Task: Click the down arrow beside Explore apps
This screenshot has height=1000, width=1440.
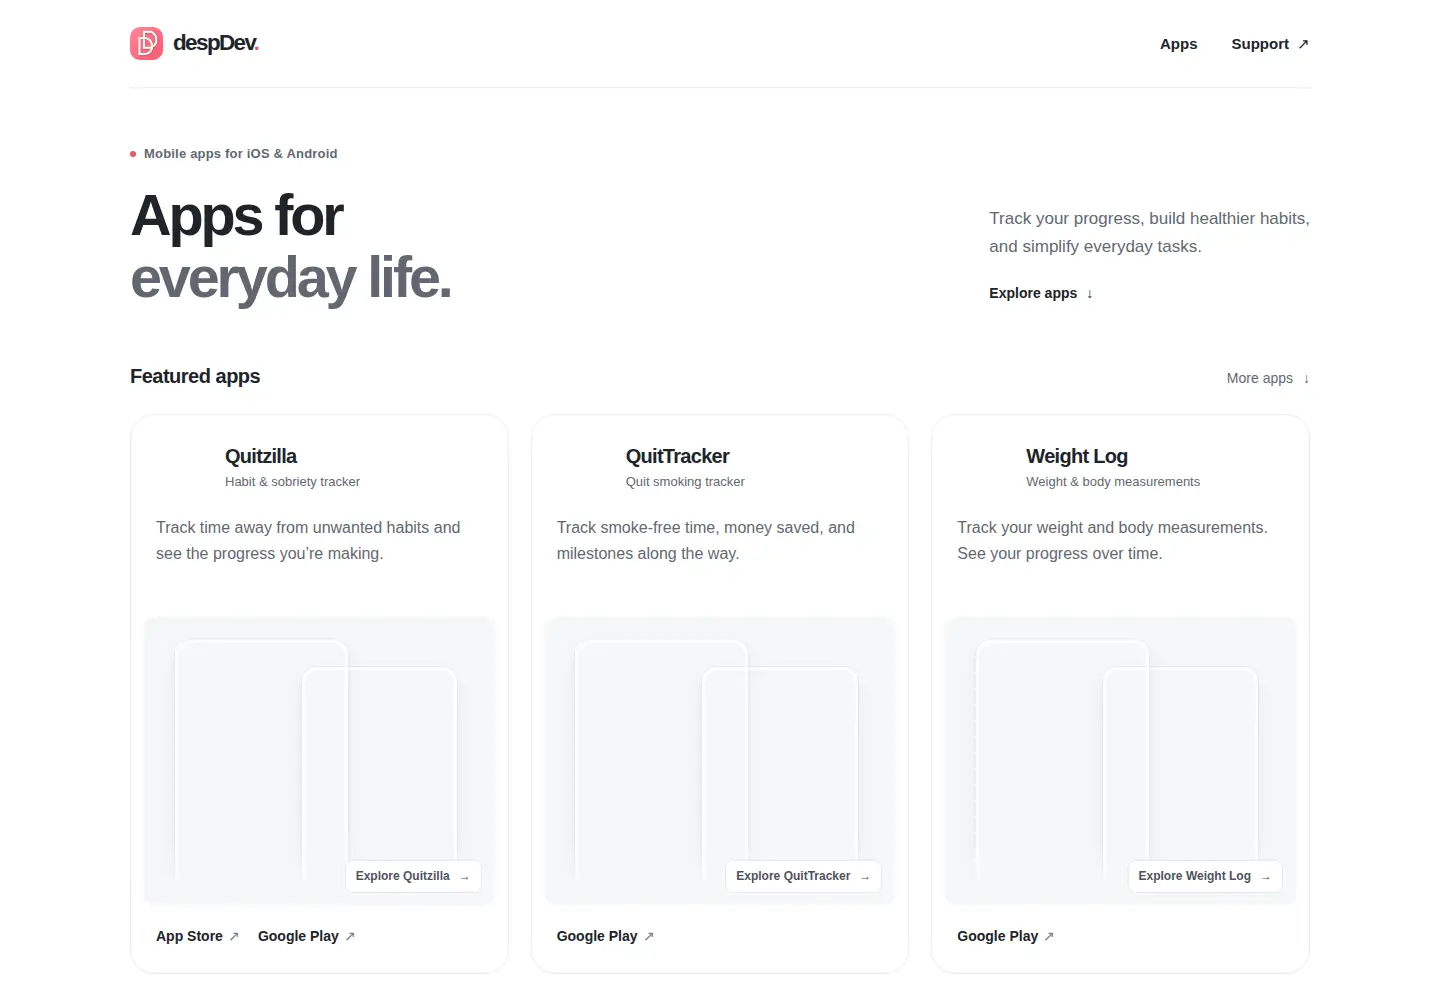Action: tap(1089, 294)
